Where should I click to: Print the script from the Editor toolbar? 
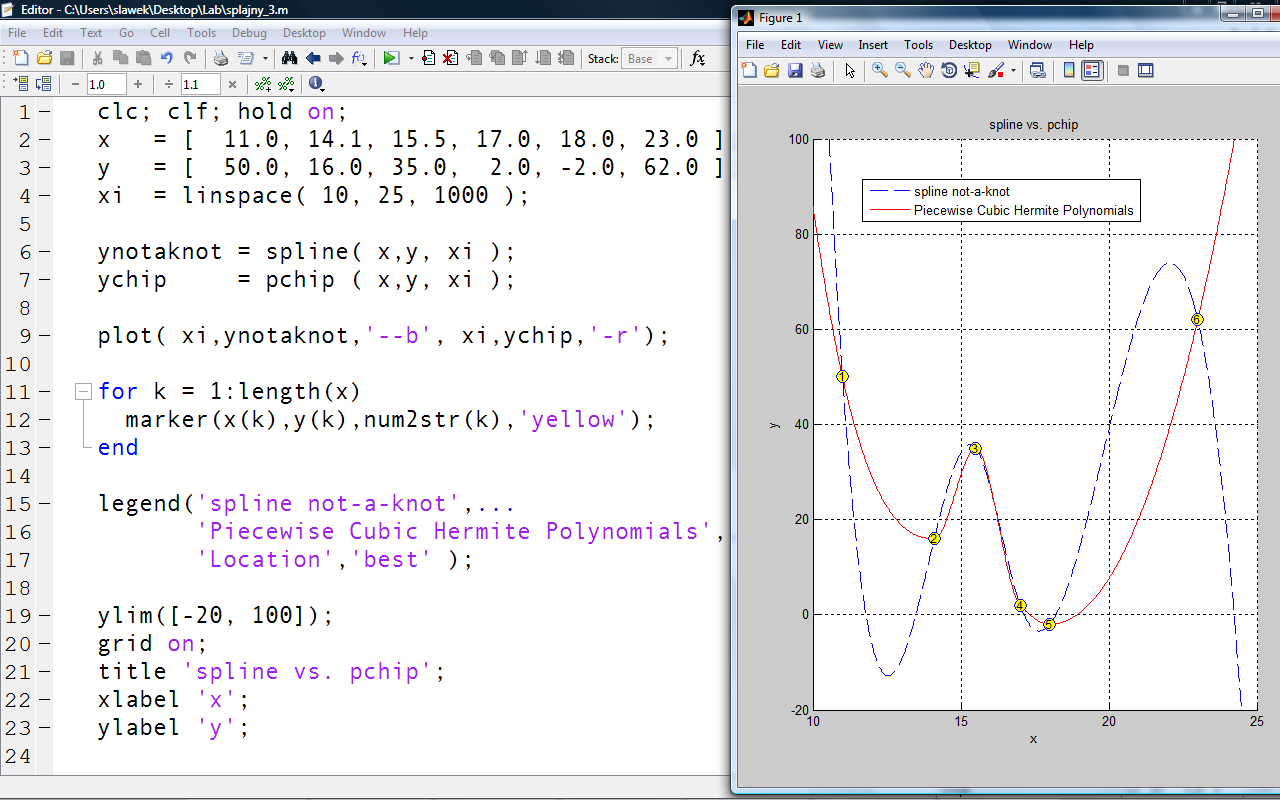(221, 58)
